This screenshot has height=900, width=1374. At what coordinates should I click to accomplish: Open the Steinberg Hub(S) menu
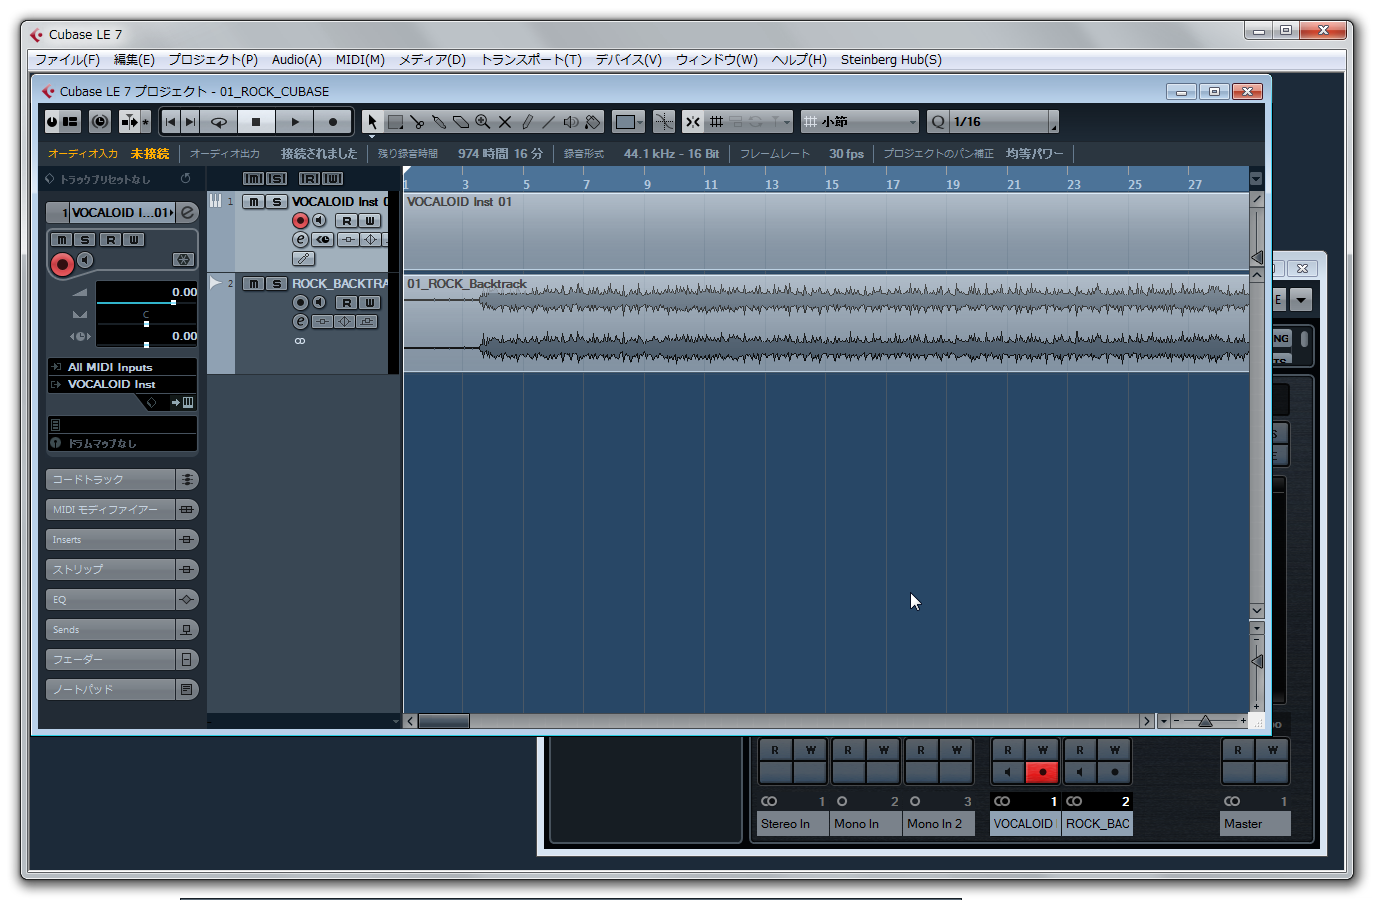coord(891,60)
